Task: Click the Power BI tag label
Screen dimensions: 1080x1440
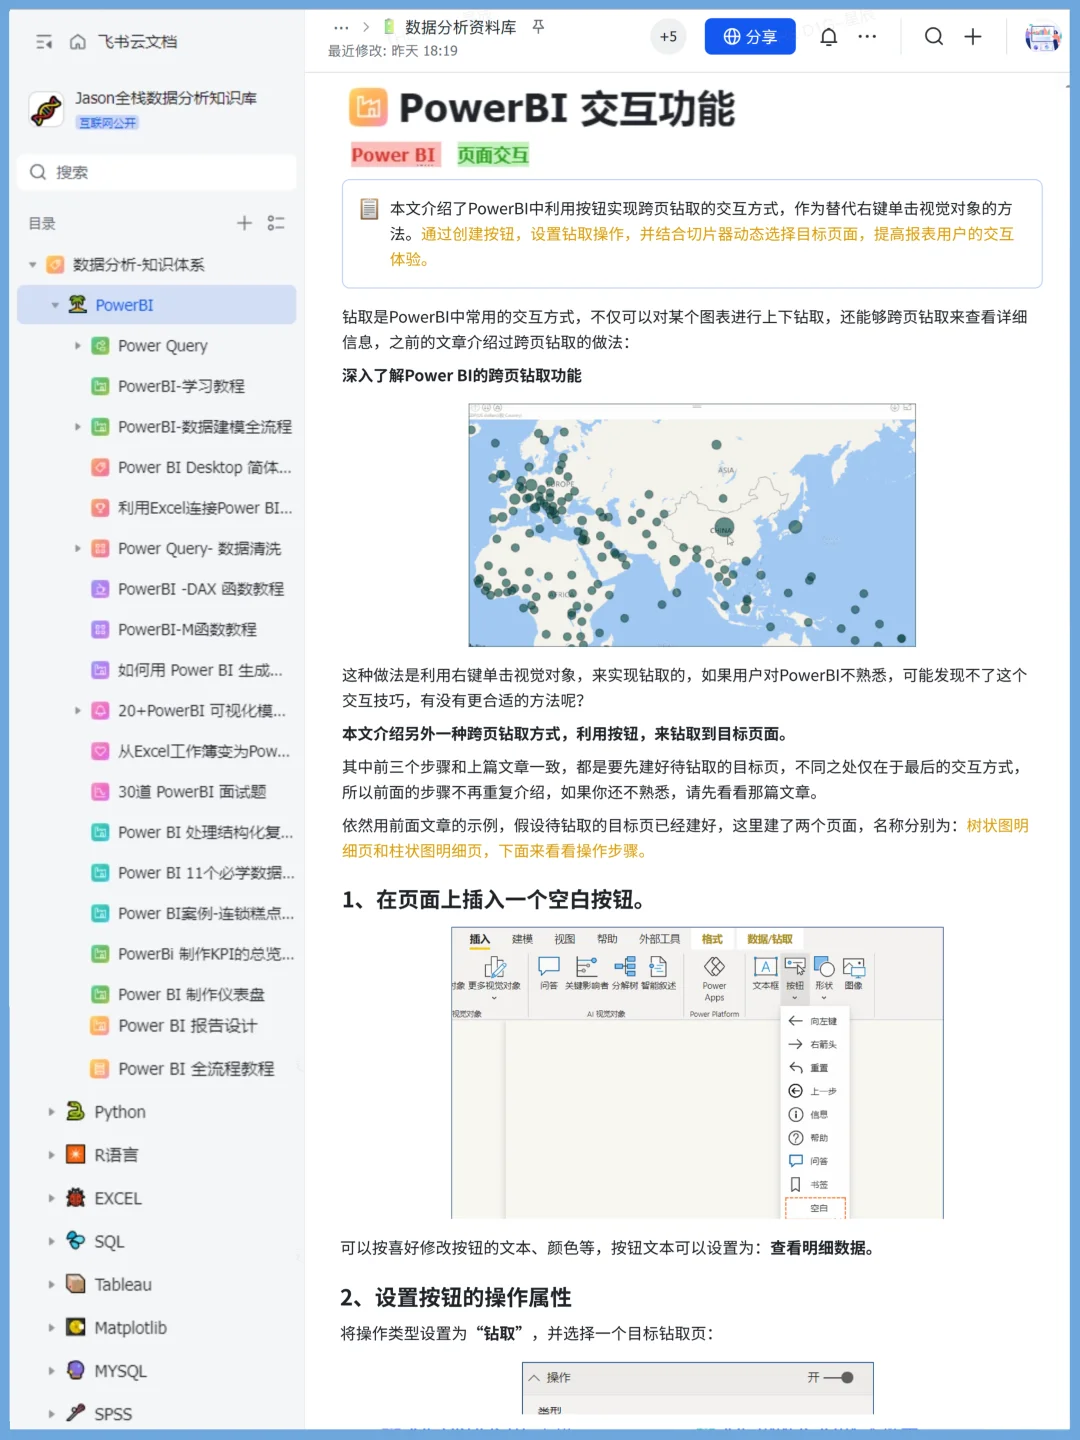Action: [x=393, y=155]
